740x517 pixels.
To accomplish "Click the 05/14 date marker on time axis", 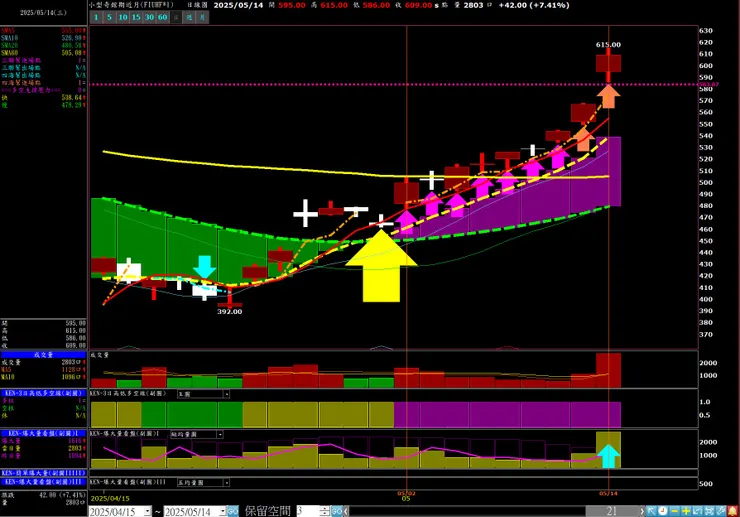I will [x=608, y=493].
